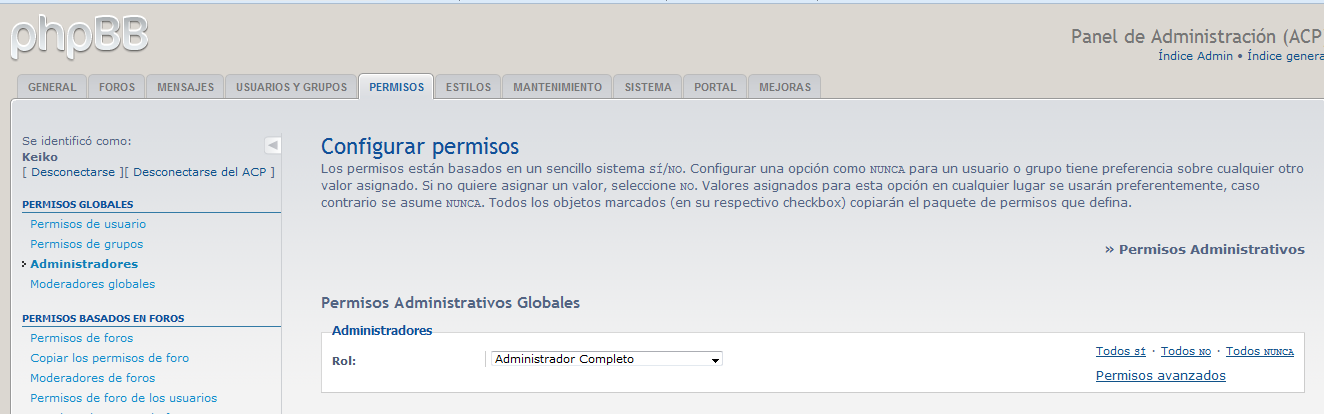Click Permisos Administrativos Globales heading
Image resolution: width=1324 pixels, height=414 pixels.
click(x=450, y=302)
